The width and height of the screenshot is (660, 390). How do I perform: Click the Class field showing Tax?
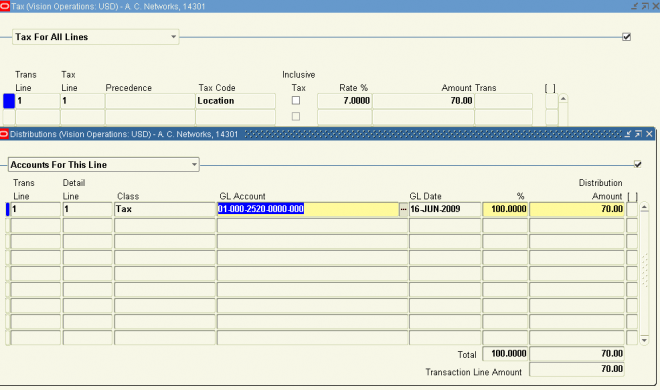(x=165, y=209)
